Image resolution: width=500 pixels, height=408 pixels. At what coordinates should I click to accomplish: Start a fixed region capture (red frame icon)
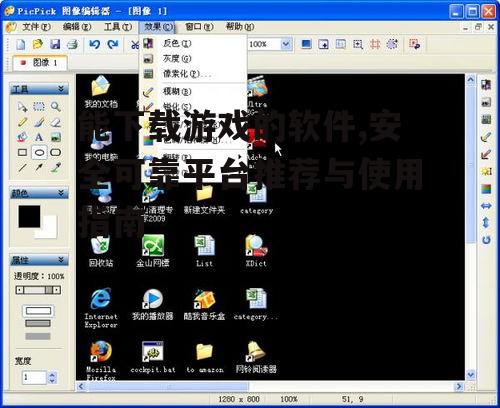375,44
